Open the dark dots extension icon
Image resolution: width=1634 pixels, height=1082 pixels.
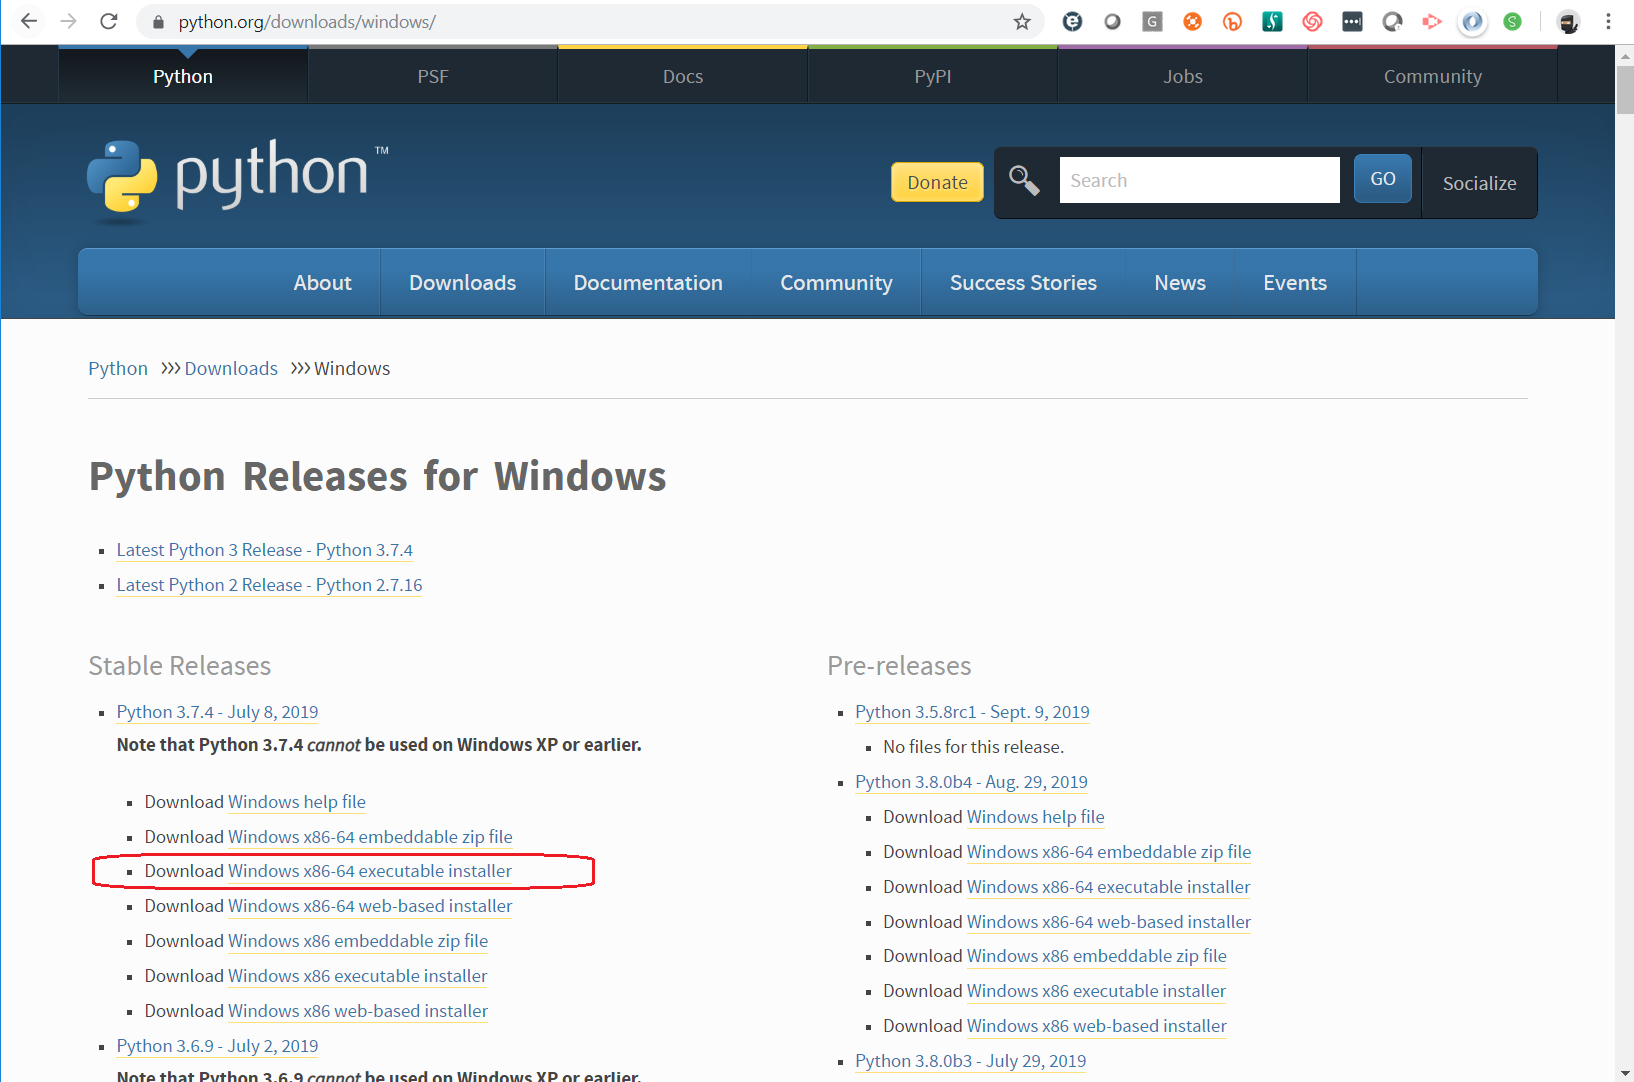pyautogui.click(x=1352, y=21)
